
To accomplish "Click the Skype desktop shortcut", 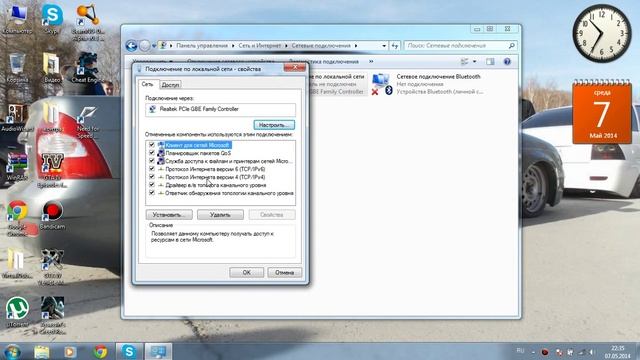I will click(x=52, y=18).
